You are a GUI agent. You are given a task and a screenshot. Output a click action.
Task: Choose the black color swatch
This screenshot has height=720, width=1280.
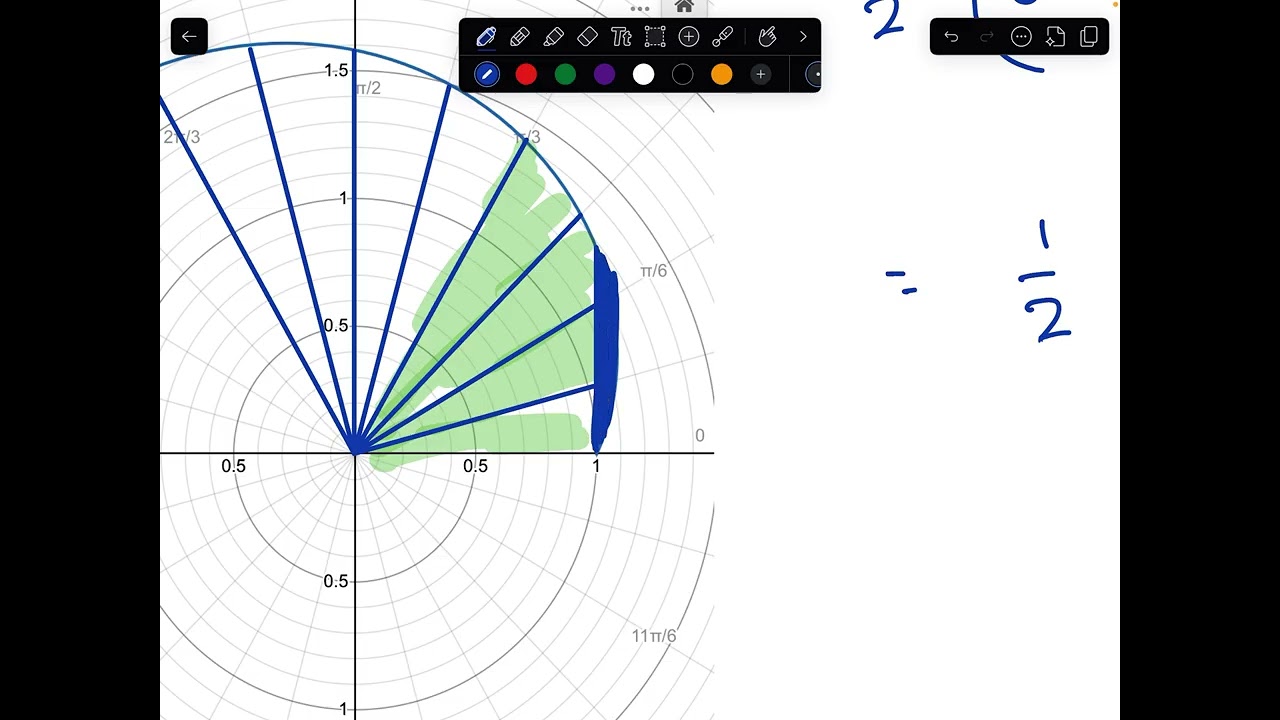pyautogui.click(x=682, y=74)
